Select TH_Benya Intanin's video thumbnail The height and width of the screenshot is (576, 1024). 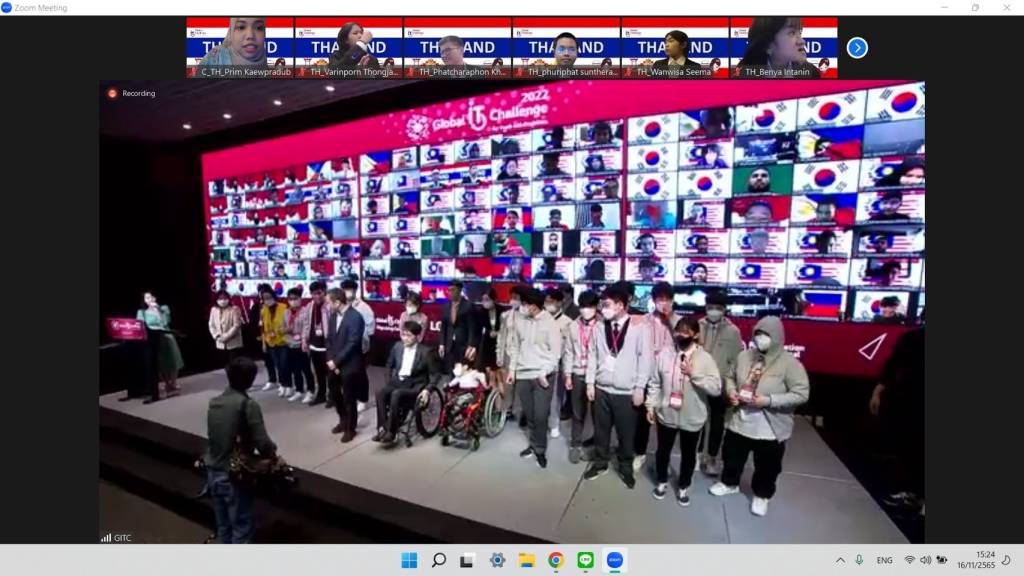tap(784, 48)
